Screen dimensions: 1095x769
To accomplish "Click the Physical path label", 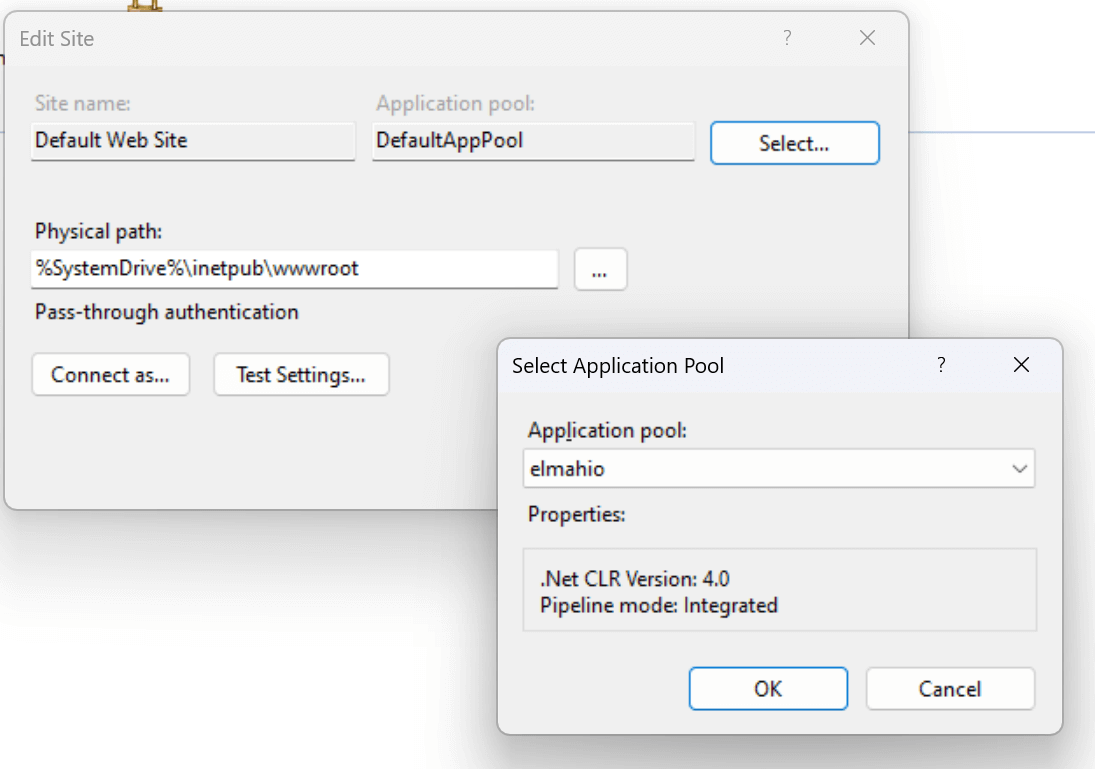I will click(x=98, y=231).
